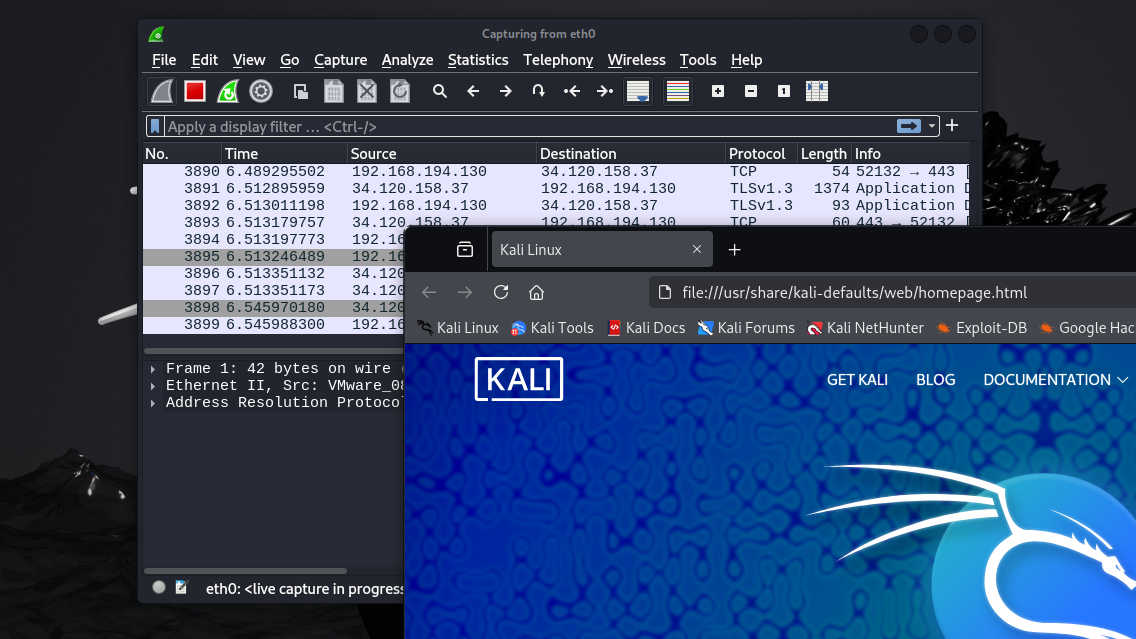Reload the Kali browser page
1136x639 pixels.
point(501,293)
